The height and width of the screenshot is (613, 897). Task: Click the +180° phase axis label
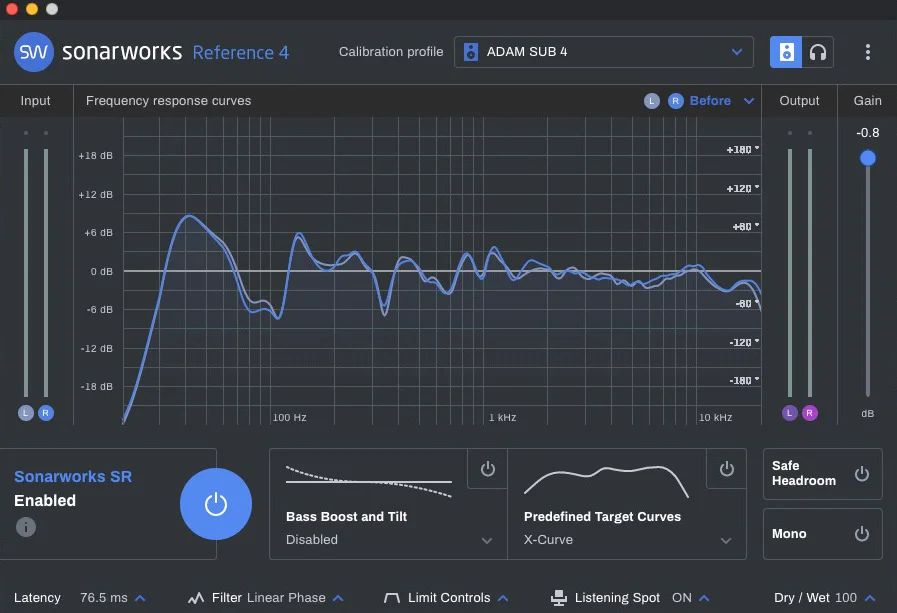[x=743, y=150]
